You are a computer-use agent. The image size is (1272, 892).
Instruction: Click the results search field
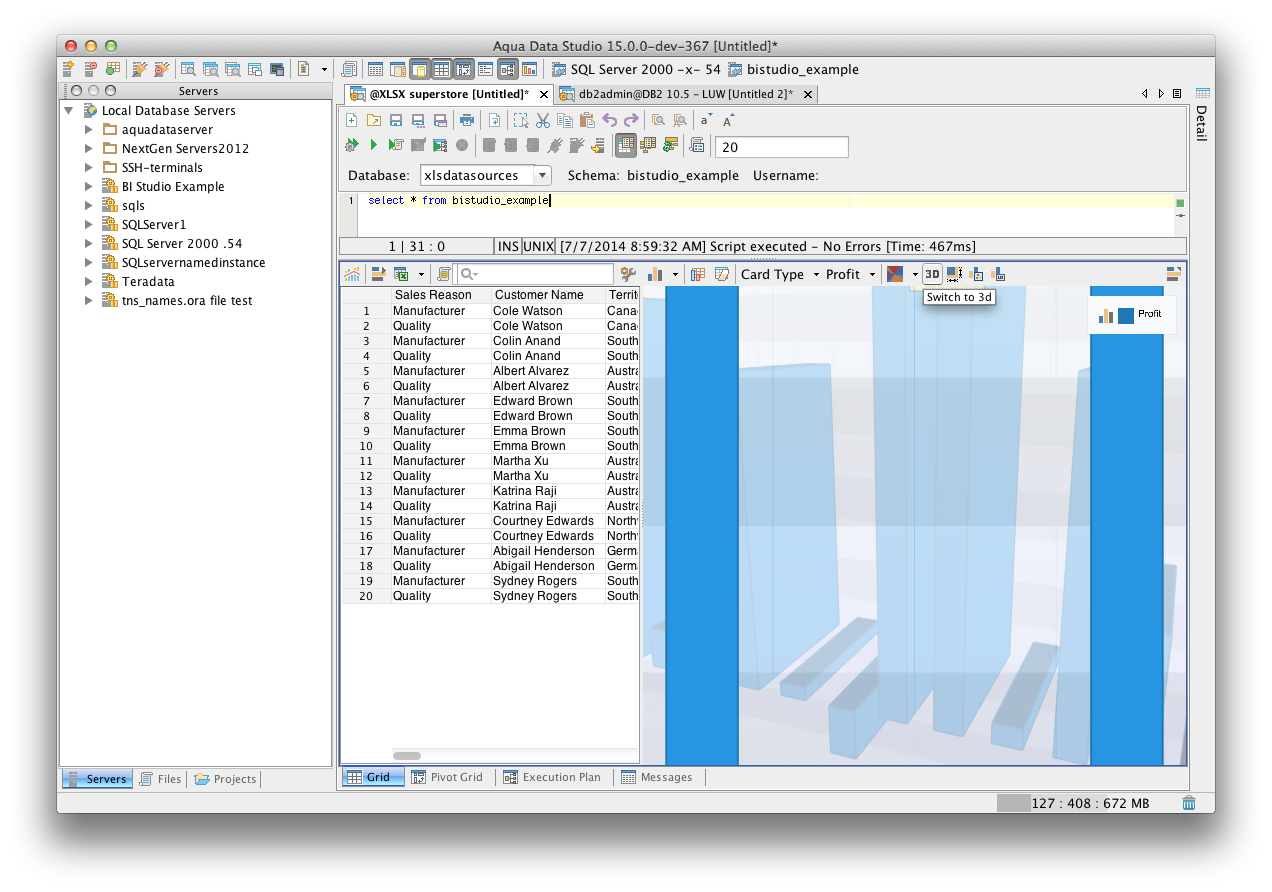(x=535, y=274)
